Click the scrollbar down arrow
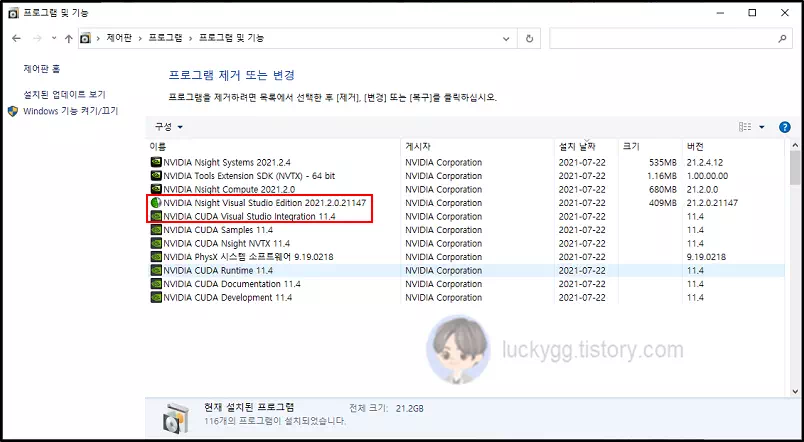The height and width of the screenshot is (442, 804). tap(795, 392)
